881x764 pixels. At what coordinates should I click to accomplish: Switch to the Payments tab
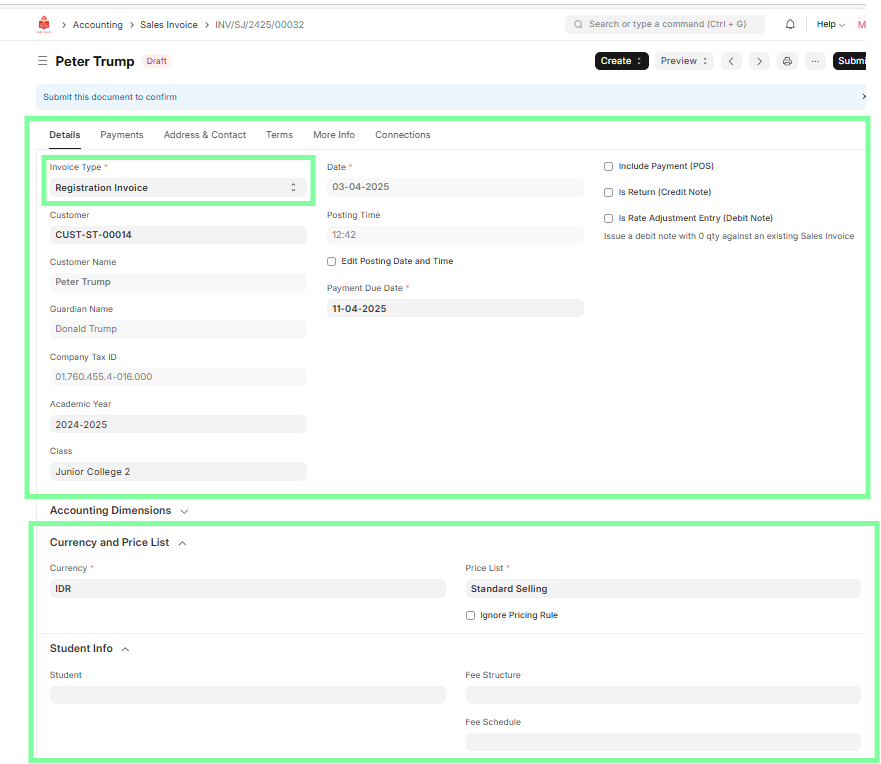pyautogui.click(x=121, y=135)
